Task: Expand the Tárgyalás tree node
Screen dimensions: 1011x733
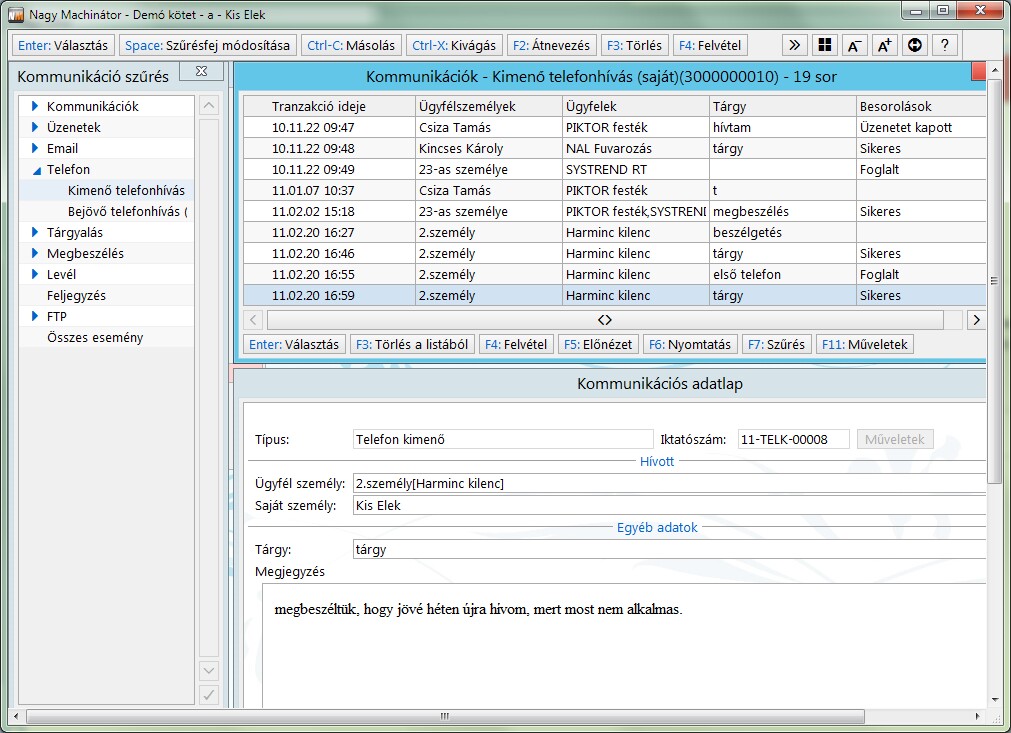Action: pos(35,232)
